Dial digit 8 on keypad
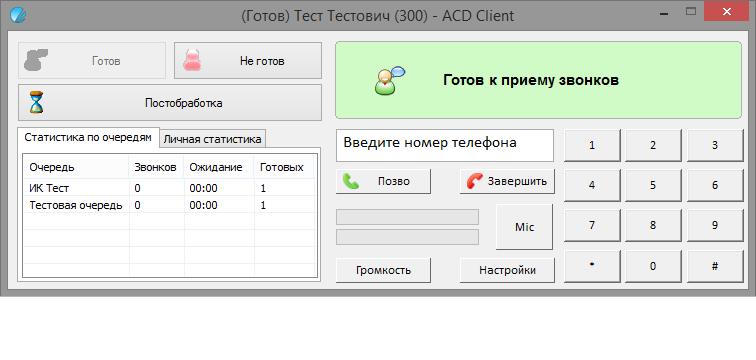 tap(653, 226)
